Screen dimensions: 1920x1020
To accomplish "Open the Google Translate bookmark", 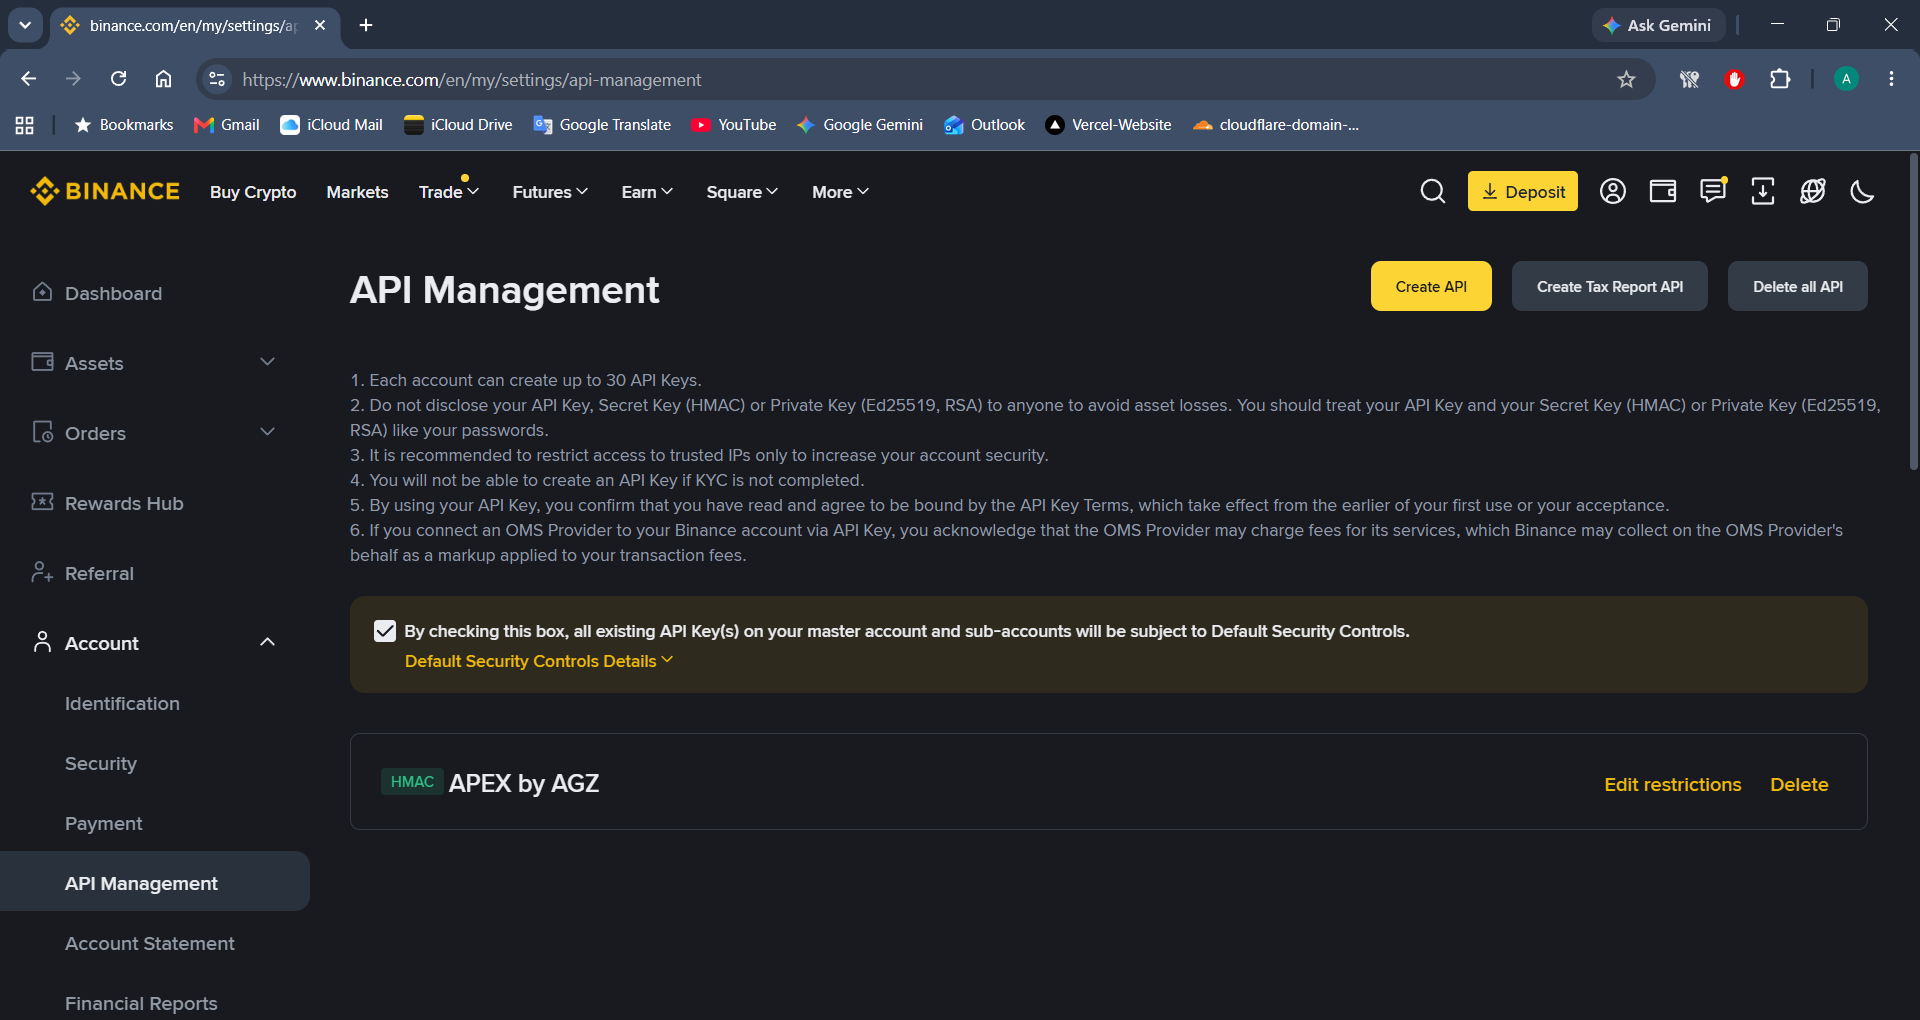I will tap(602, 125).
